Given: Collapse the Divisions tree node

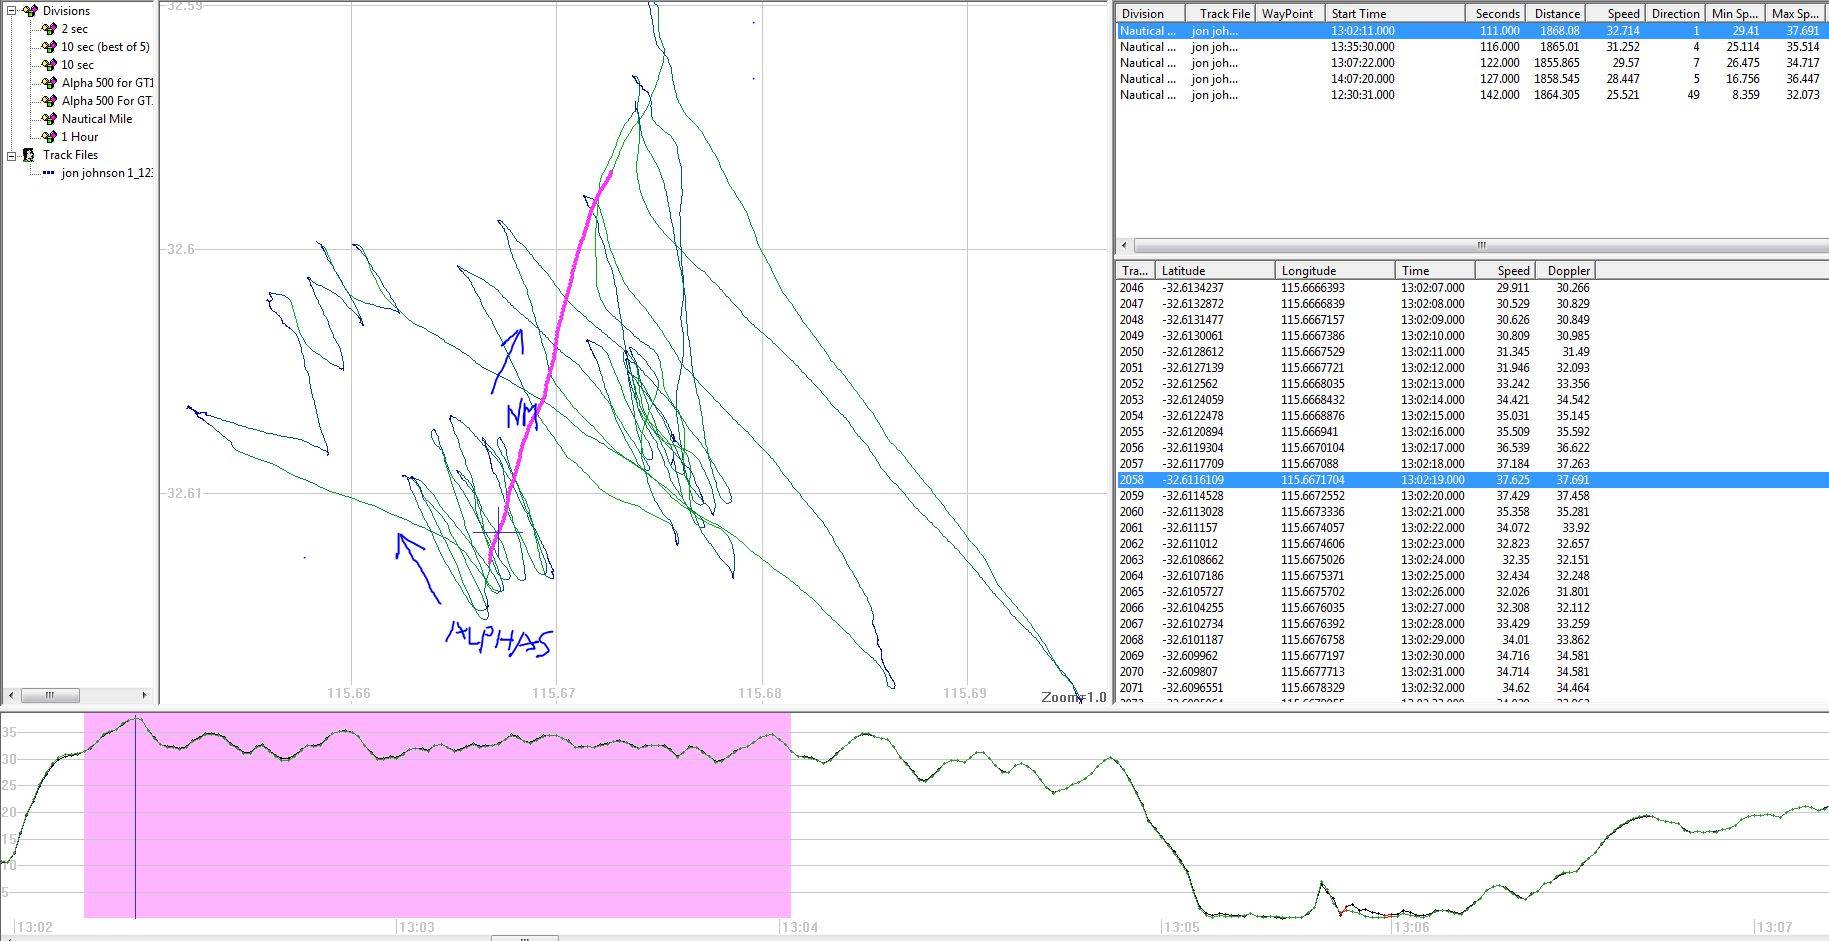Looking at the screenshot, I should point(12,11).
